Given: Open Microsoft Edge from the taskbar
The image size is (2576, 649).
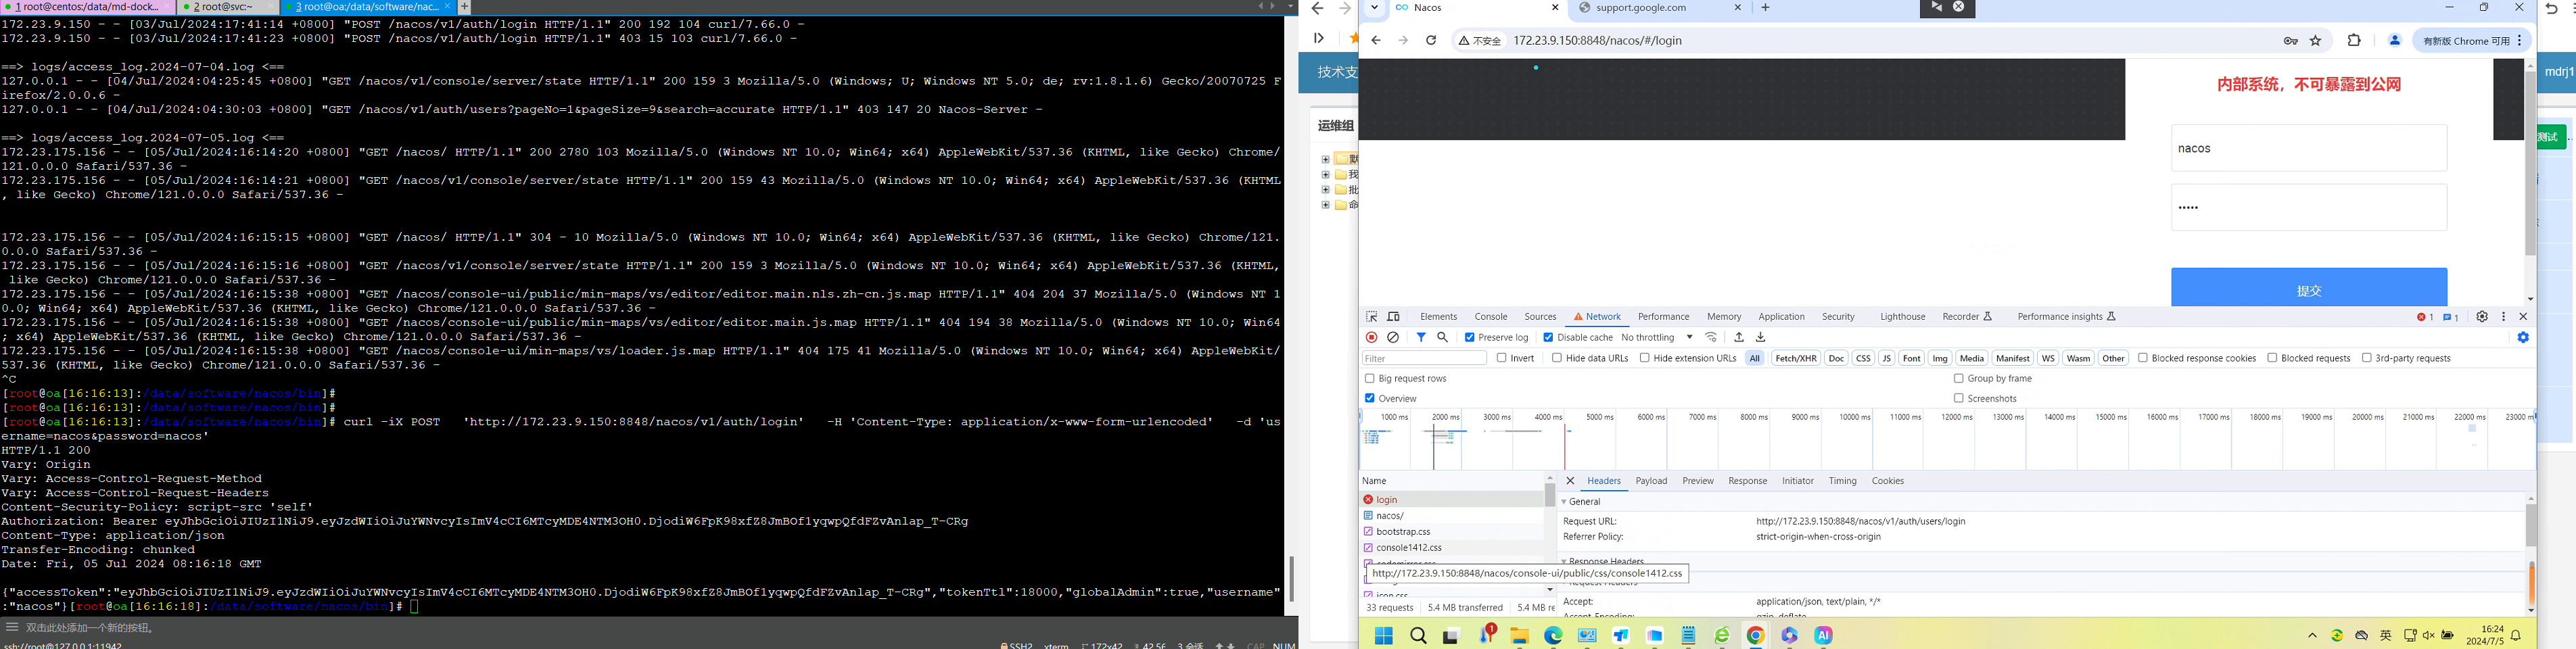Looking at the screenshot, I should [1553, 636].
